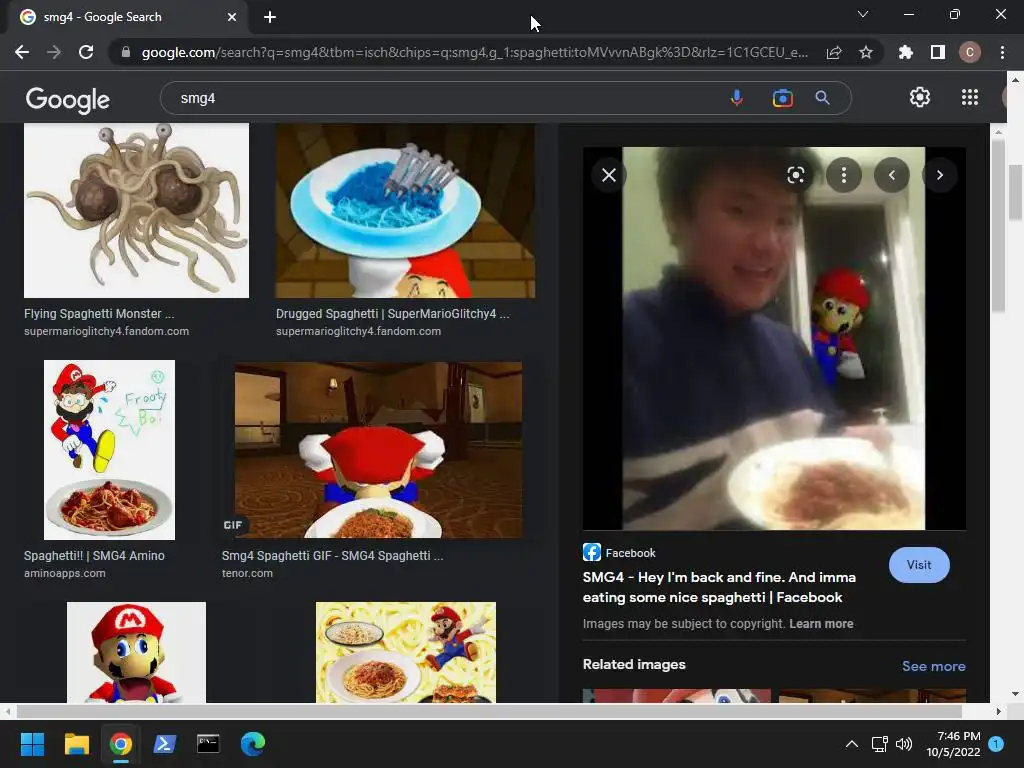
Task: Go back with the browser back arrow
Action: click(x=22, y=52)
